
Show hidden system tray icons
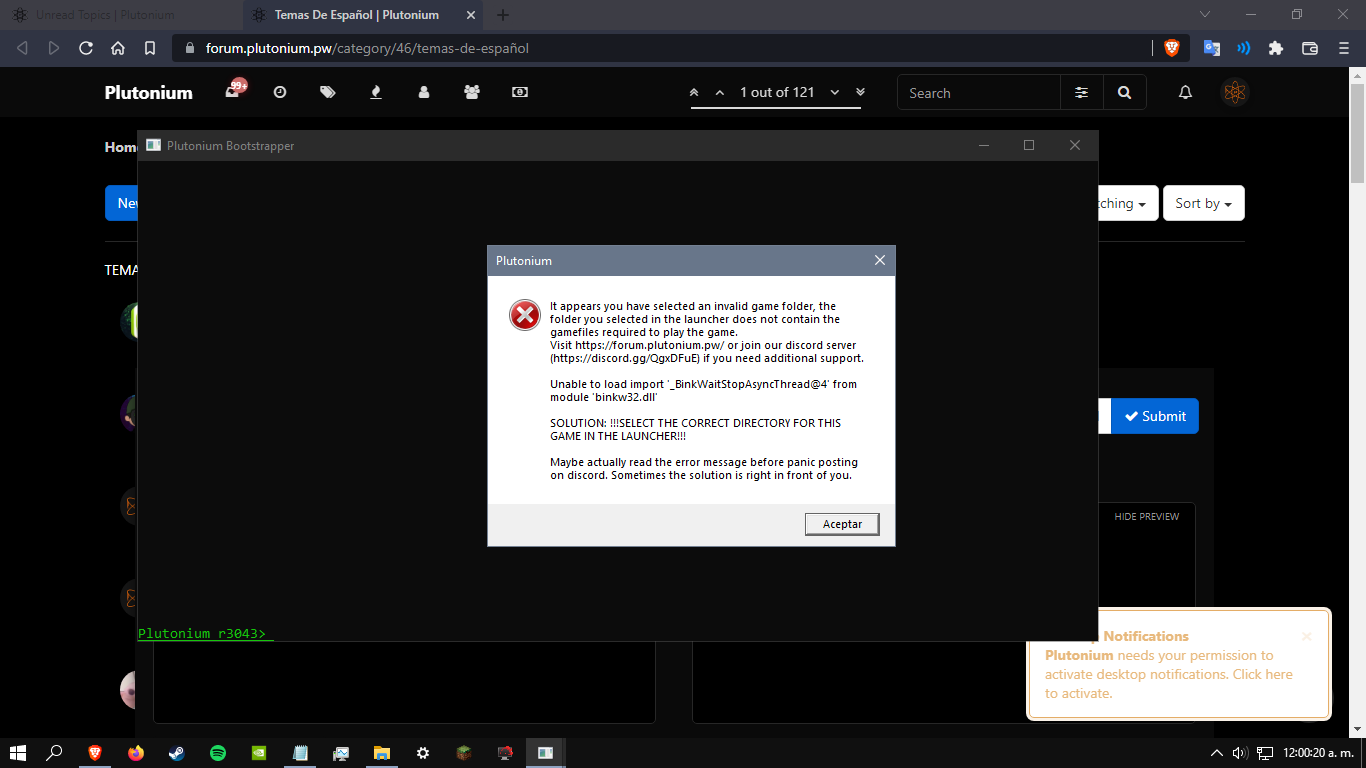click(x=1217, y=753)
